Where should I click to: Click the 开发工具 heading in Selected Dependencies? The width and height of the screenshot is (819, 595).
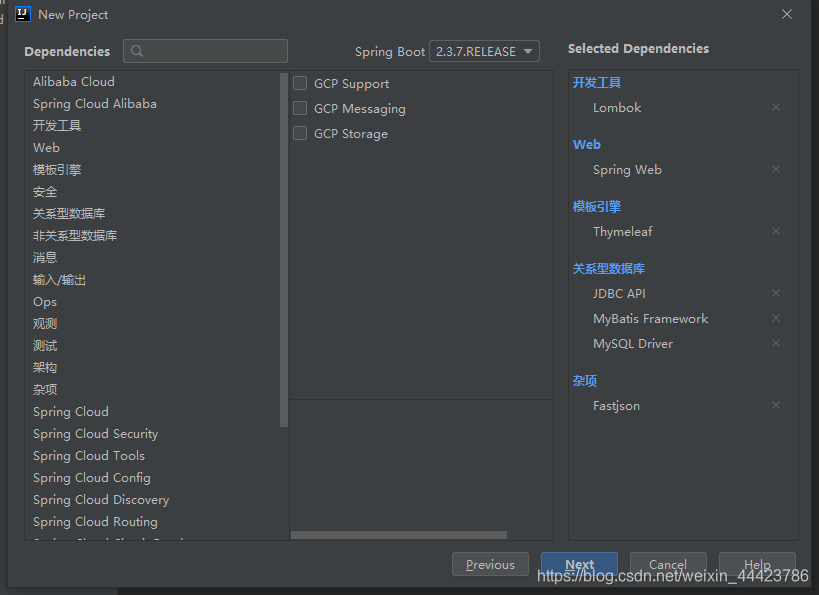[596, 83]
